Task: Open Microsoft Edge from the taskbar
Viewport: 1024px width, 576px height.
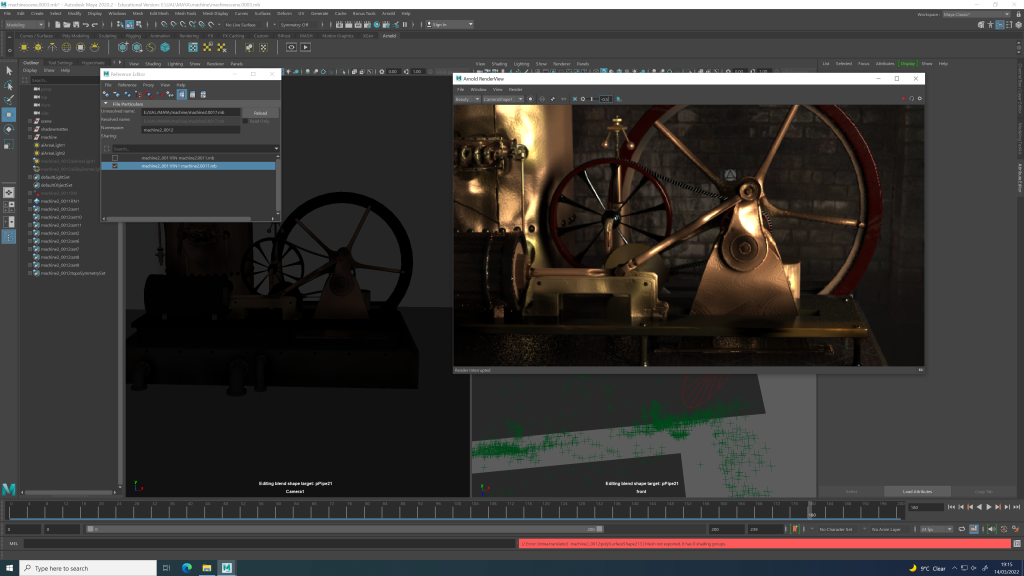Action: (x=187, y=568)
